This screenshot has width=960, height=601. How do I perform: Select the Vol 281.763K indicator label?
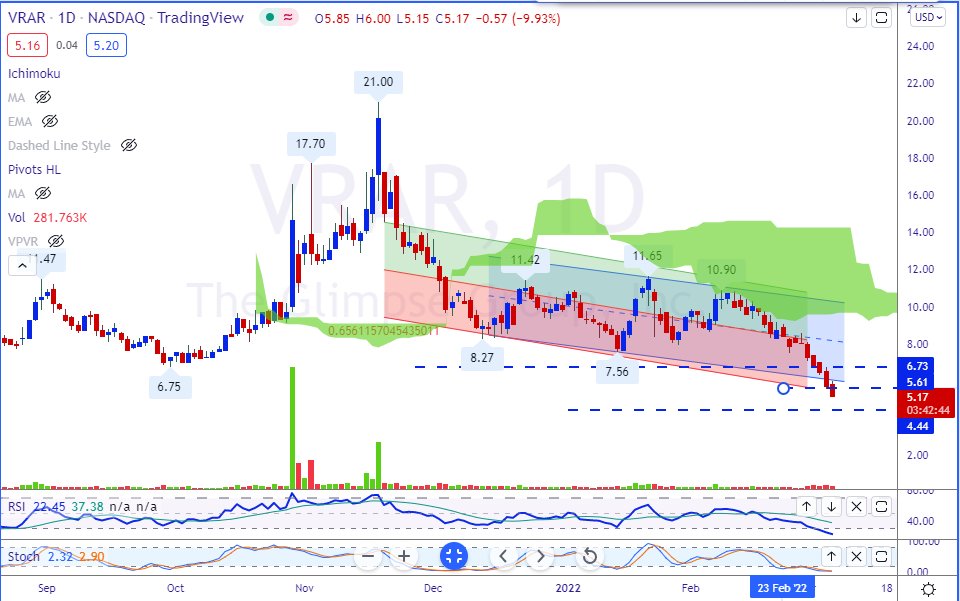[47, 217]
